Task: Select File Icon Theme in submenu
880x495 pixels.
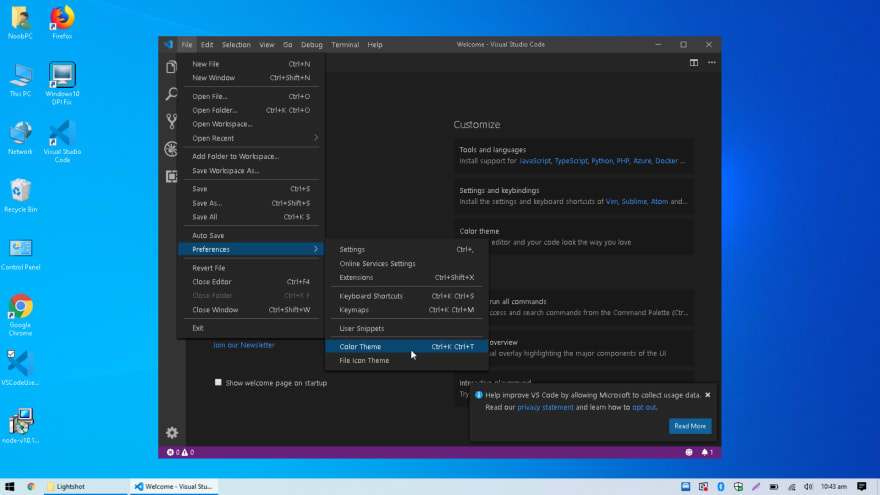Action: point(406,360)
